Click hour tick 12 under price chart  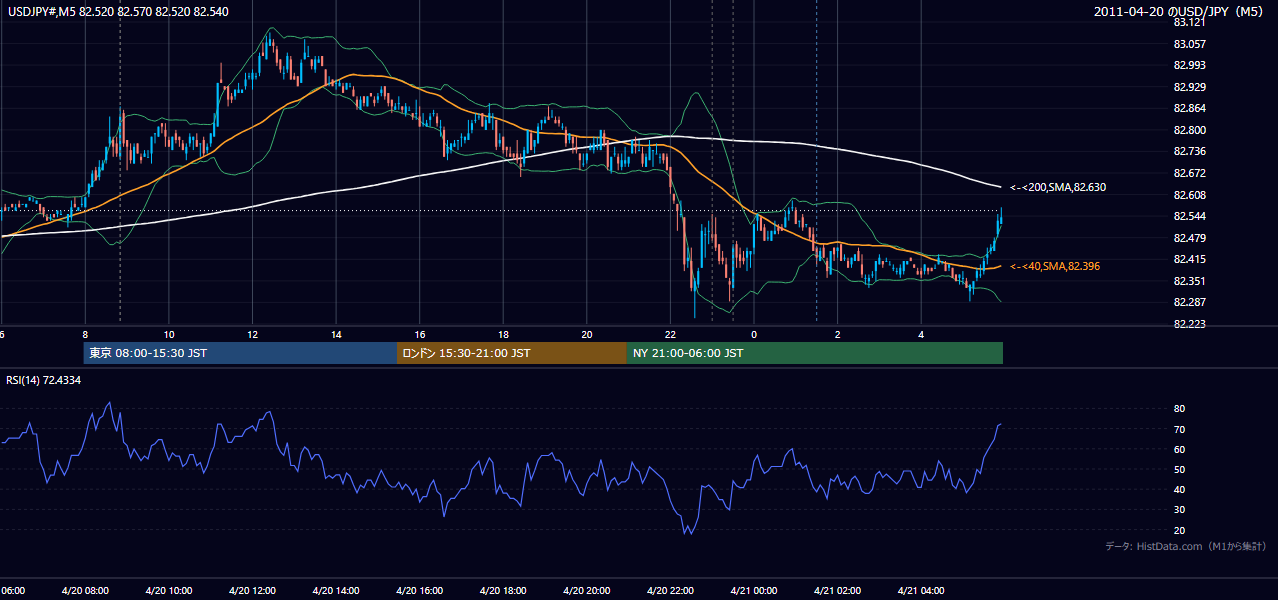[x=252, y=334]
